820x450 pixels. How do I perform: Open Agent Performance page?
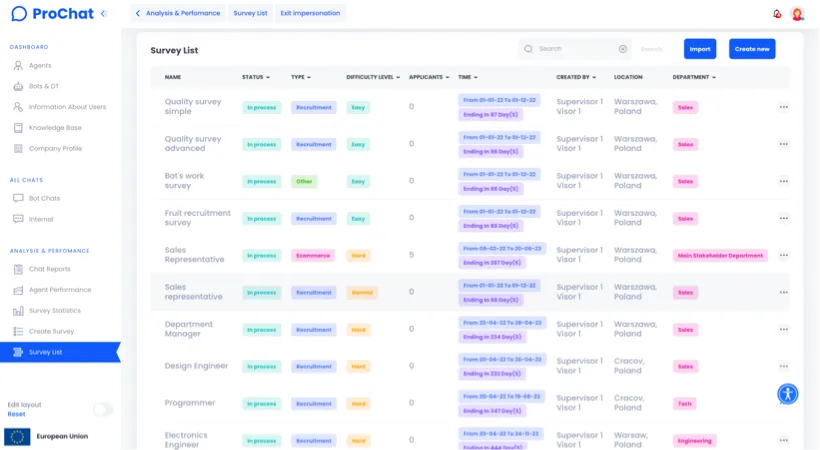tap(59, 290)
